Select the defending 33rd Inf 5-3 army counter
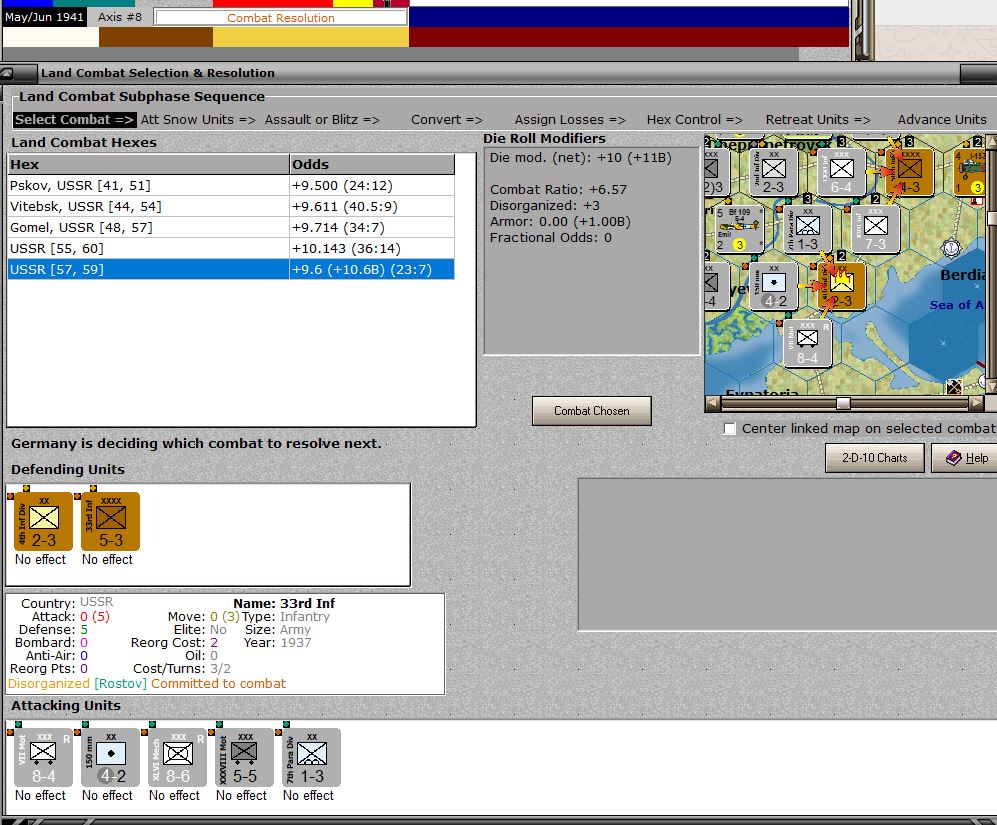997x825 pixels. click(x=111, y=521)
